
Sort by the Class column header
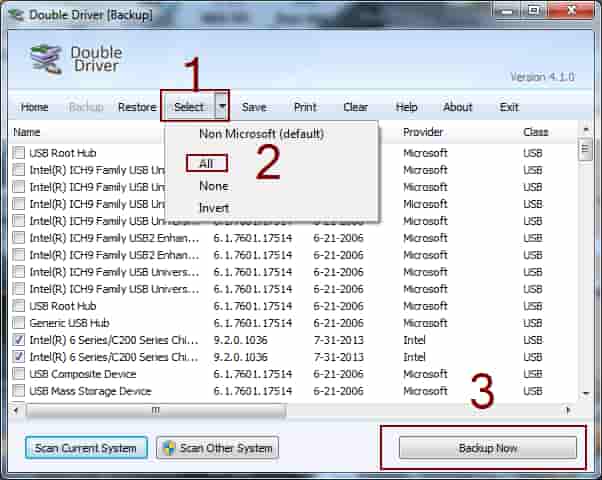(536, 132)
